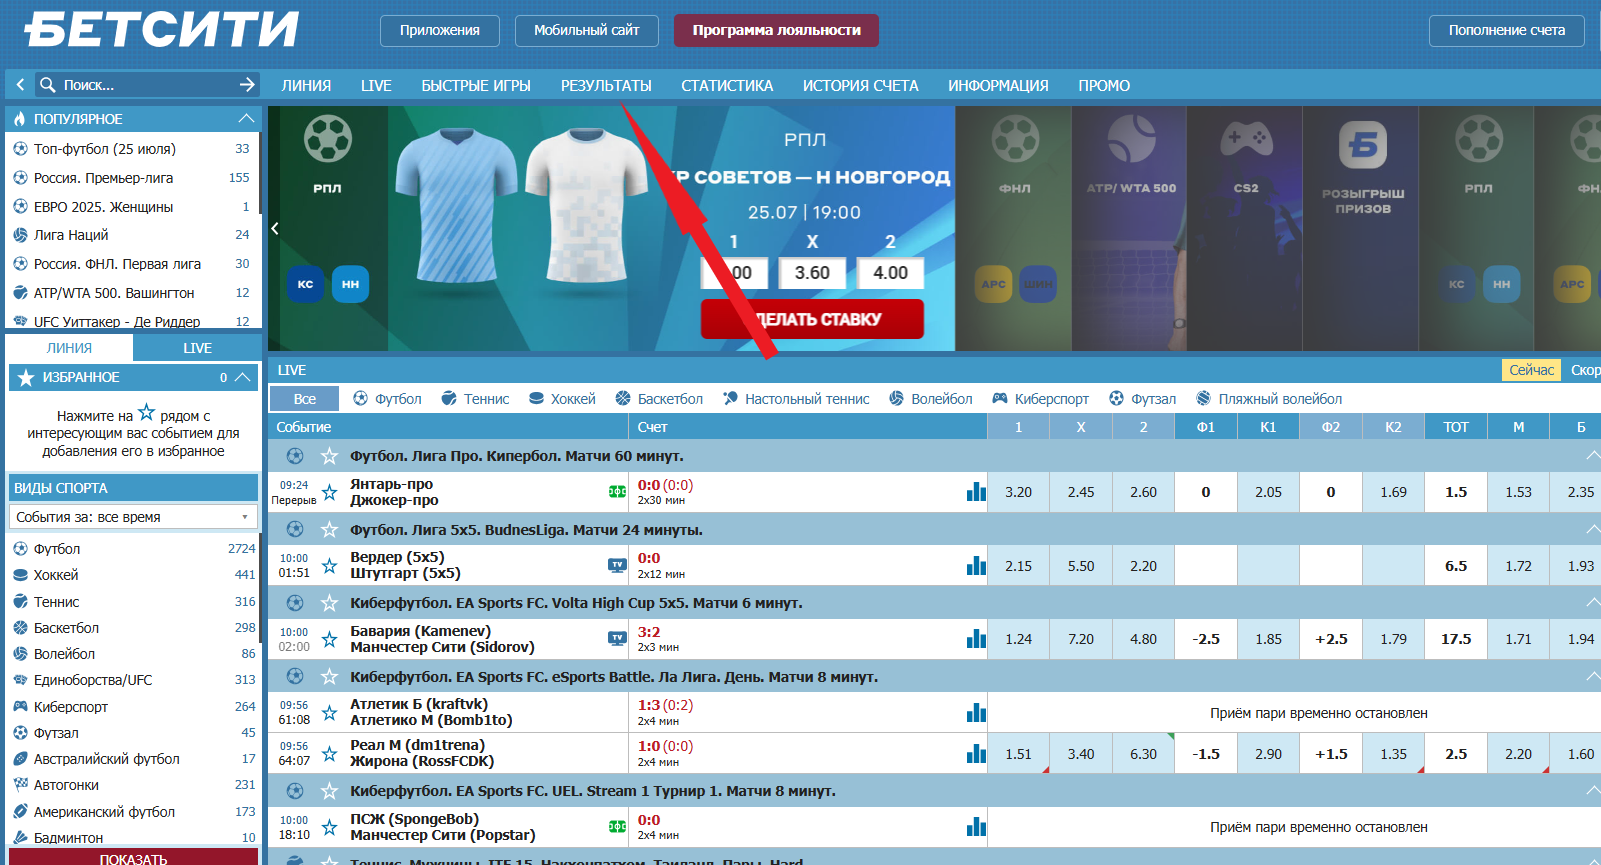
Task: Open the LIVE main menu item
Action: click(376, 86)
